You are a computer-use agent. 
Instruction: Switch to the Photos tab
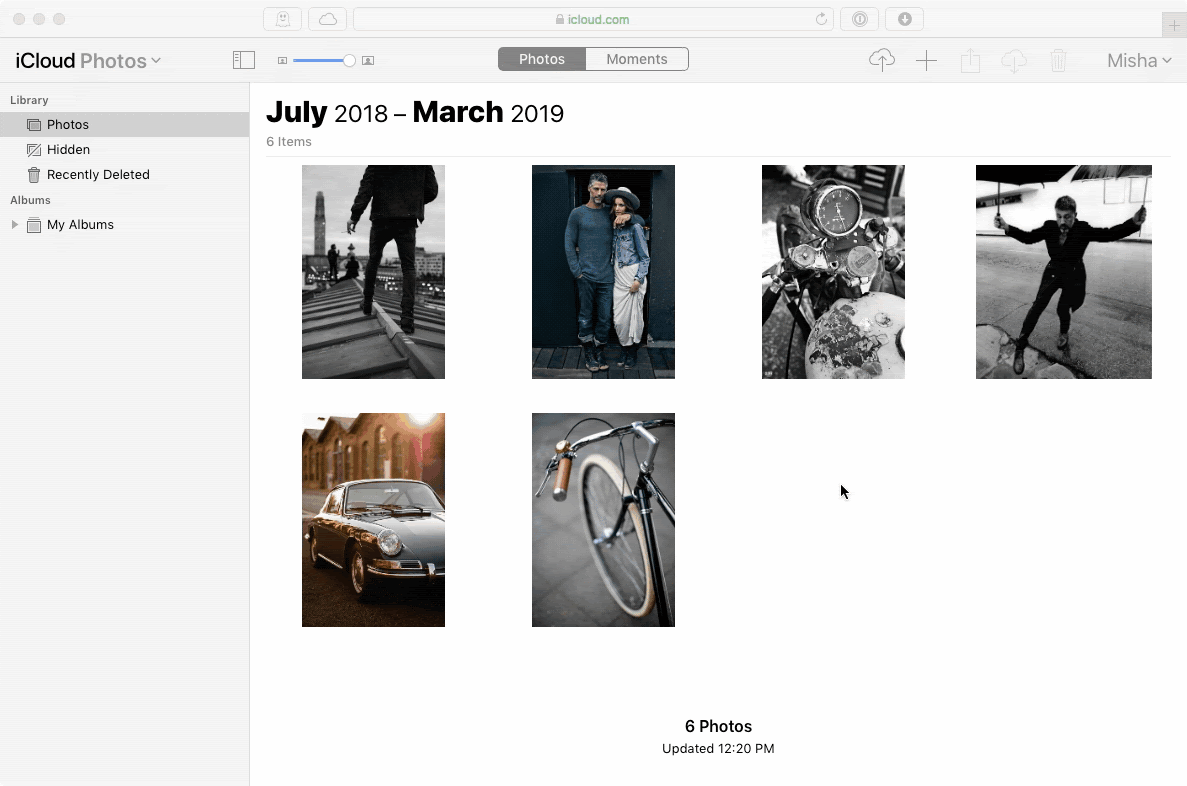click(542, 59)
